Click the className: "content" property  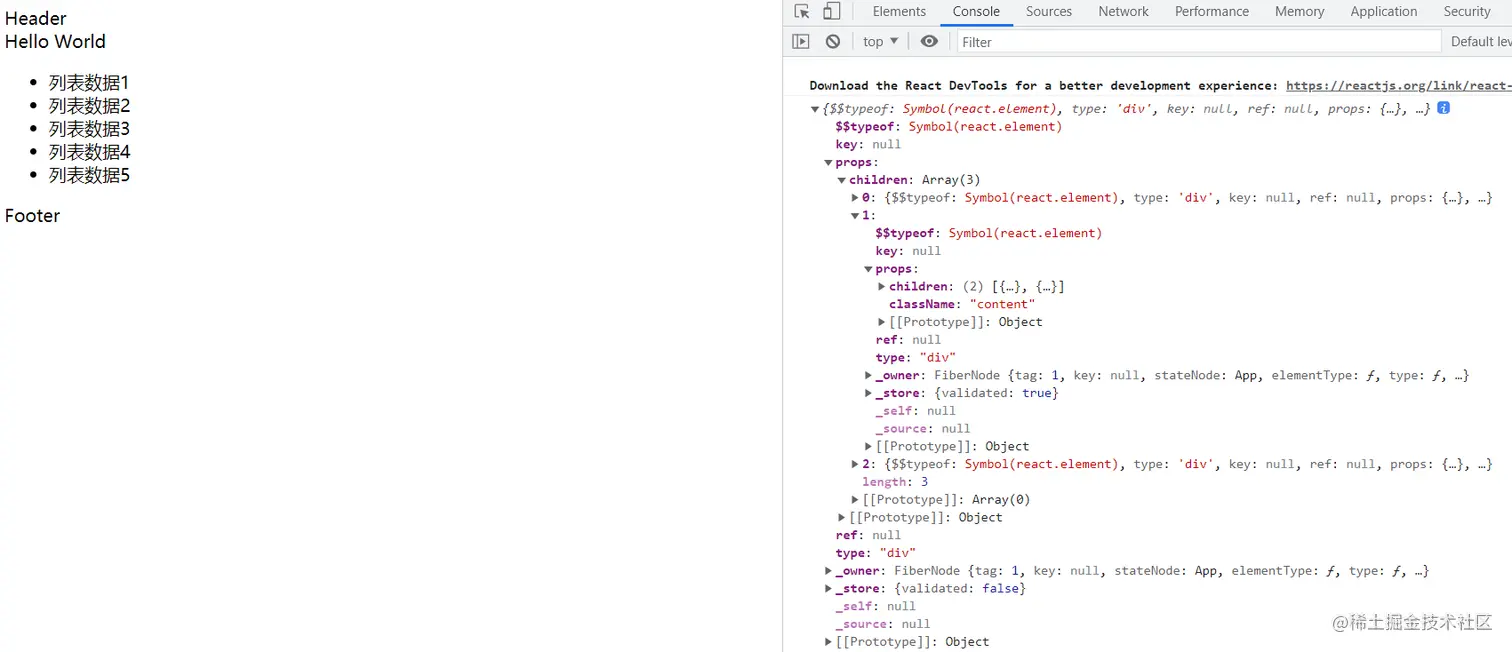point(962,304)
